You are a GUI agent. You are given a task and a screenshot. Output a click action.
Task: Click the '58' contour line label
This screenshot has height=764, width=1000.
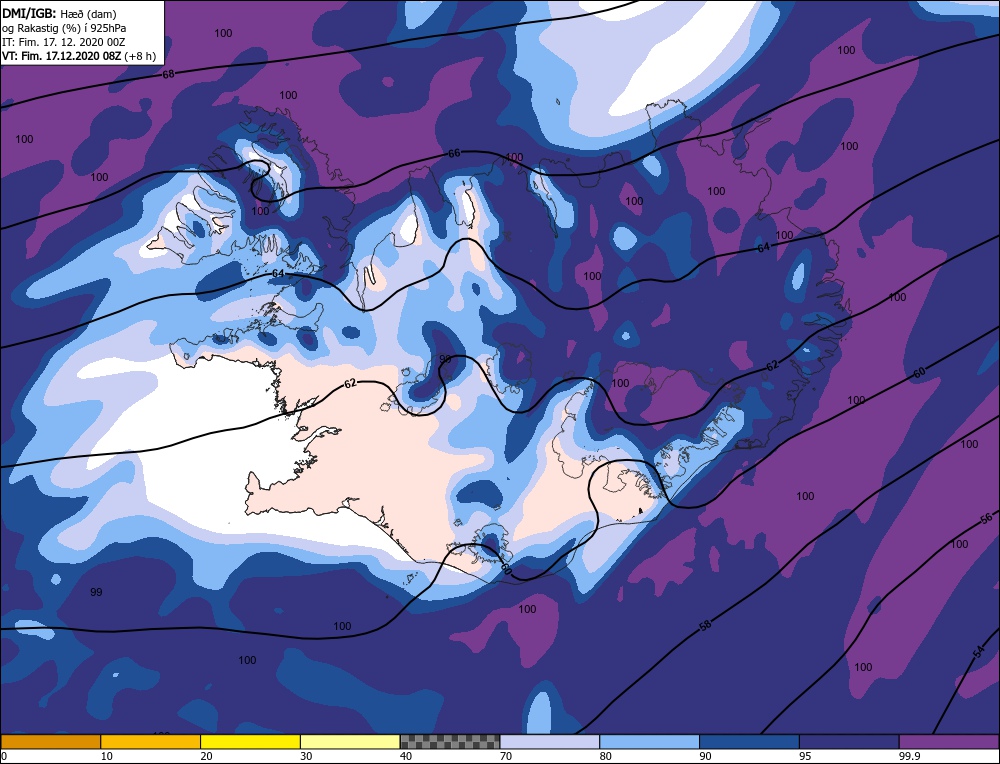pos(705,626)
